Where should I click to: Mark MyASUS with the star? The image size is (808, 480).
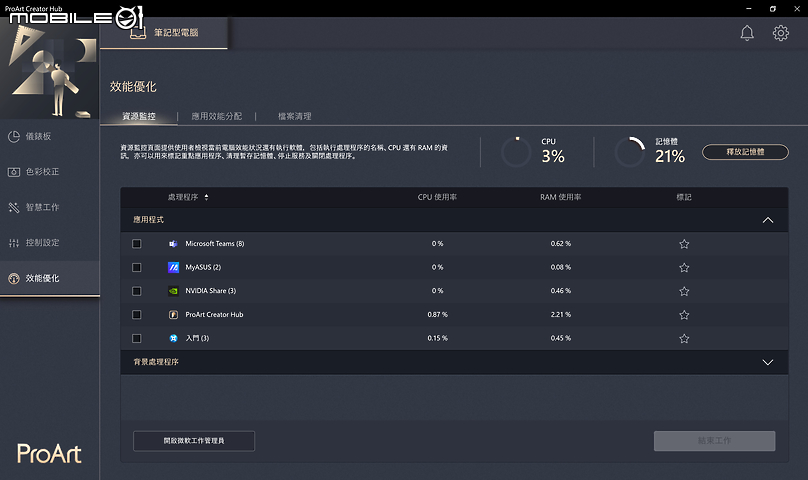coord(684,268)
